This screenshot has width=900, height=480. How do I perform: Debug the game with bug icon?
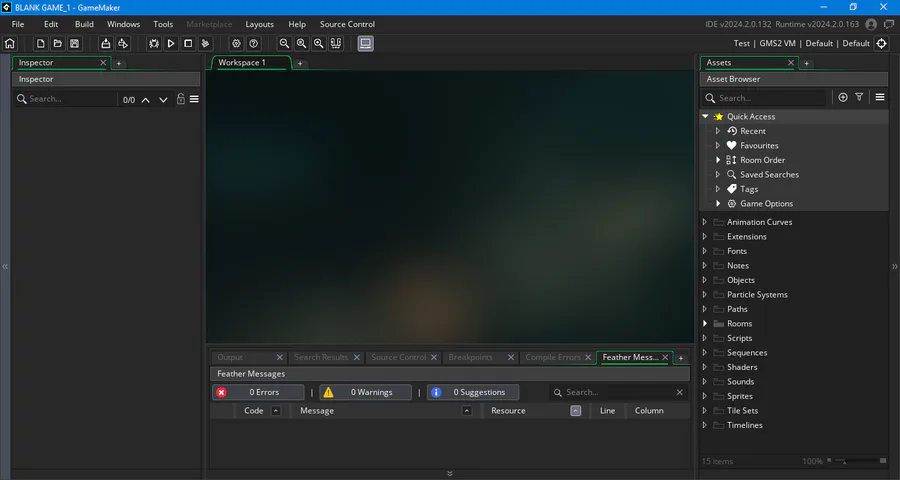coord(154,44)
